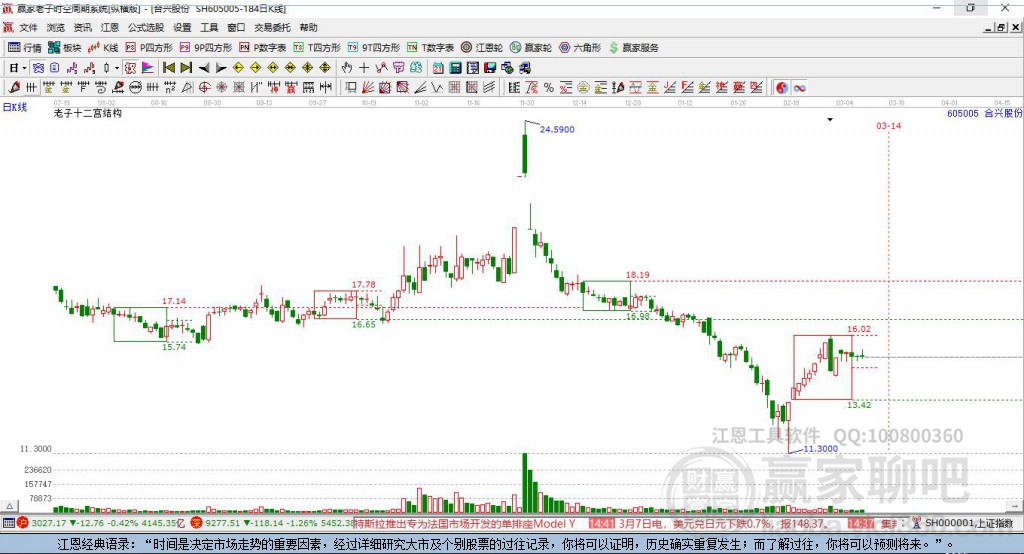Screen dimensions: 1024x554
Task: Select the percent % line tool
Action: click(x=549, y=88)
